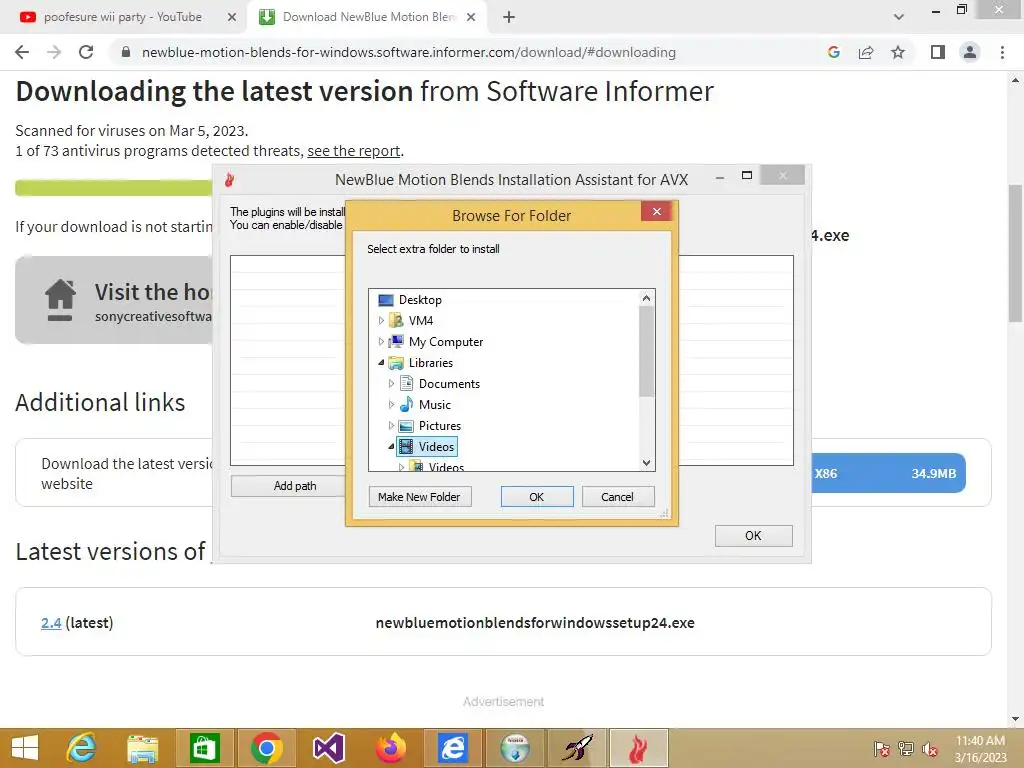Click the Music note icon
This screenshot has height=768, width=1024.
click(x=406, y=404)
